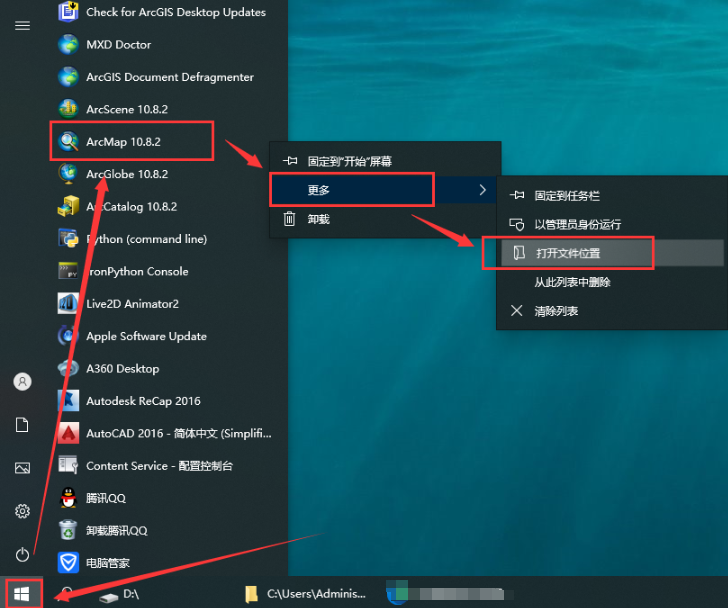Open the Pictures sidebar icon
The height and width of the screenshot is (608, 728).
22,468
